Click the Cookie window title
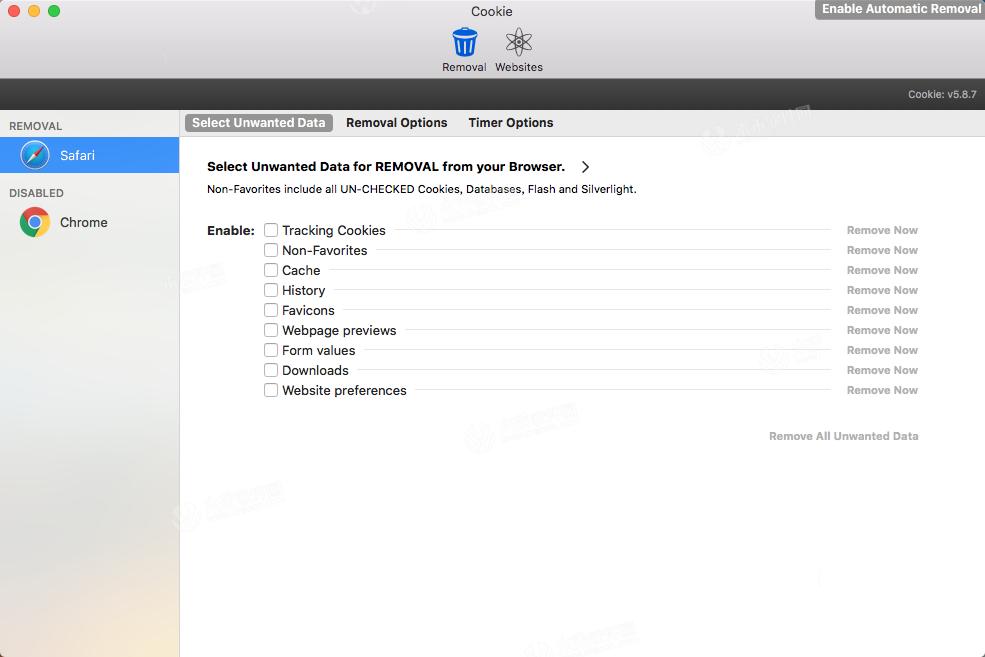The image size is (985, 657). pos(492,11)
